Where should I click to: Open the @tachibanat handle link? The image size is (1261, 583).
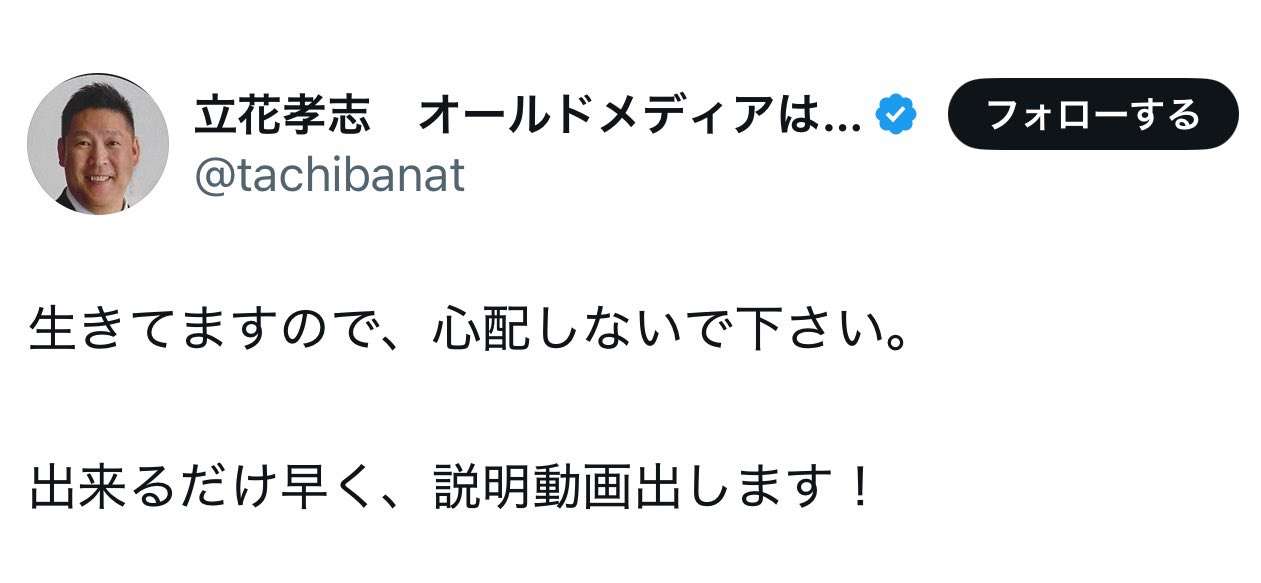(330, 176)
